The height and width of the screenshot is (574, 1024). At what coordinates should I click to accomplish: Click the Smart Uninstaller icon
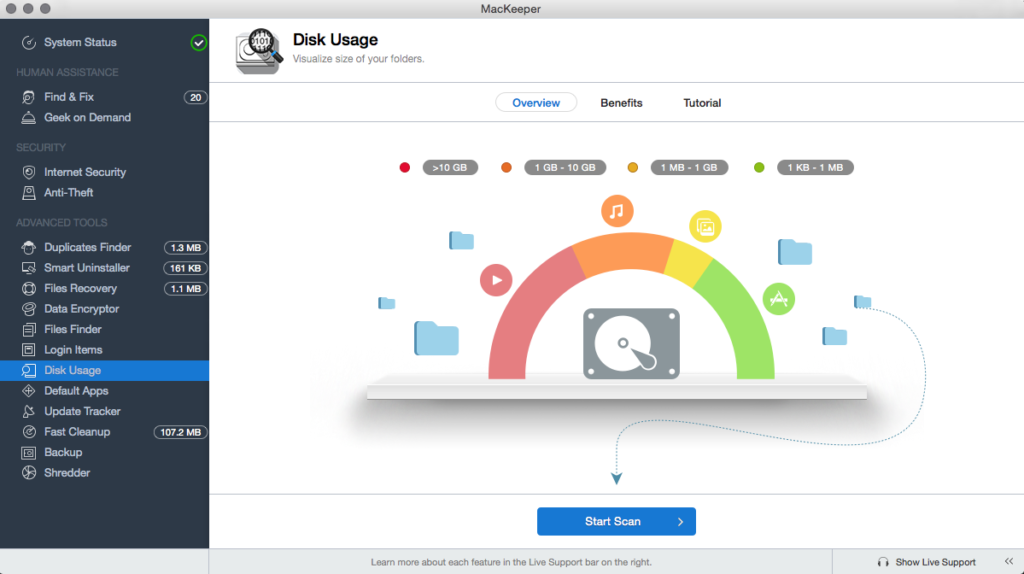tap(29, 268)
